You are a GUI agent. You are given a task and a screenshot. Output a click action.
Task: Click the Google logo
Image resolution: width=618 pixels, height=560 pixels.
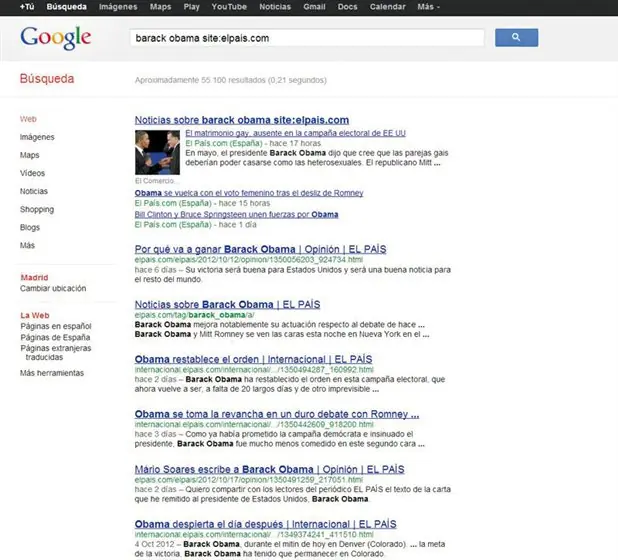(56, 38)
